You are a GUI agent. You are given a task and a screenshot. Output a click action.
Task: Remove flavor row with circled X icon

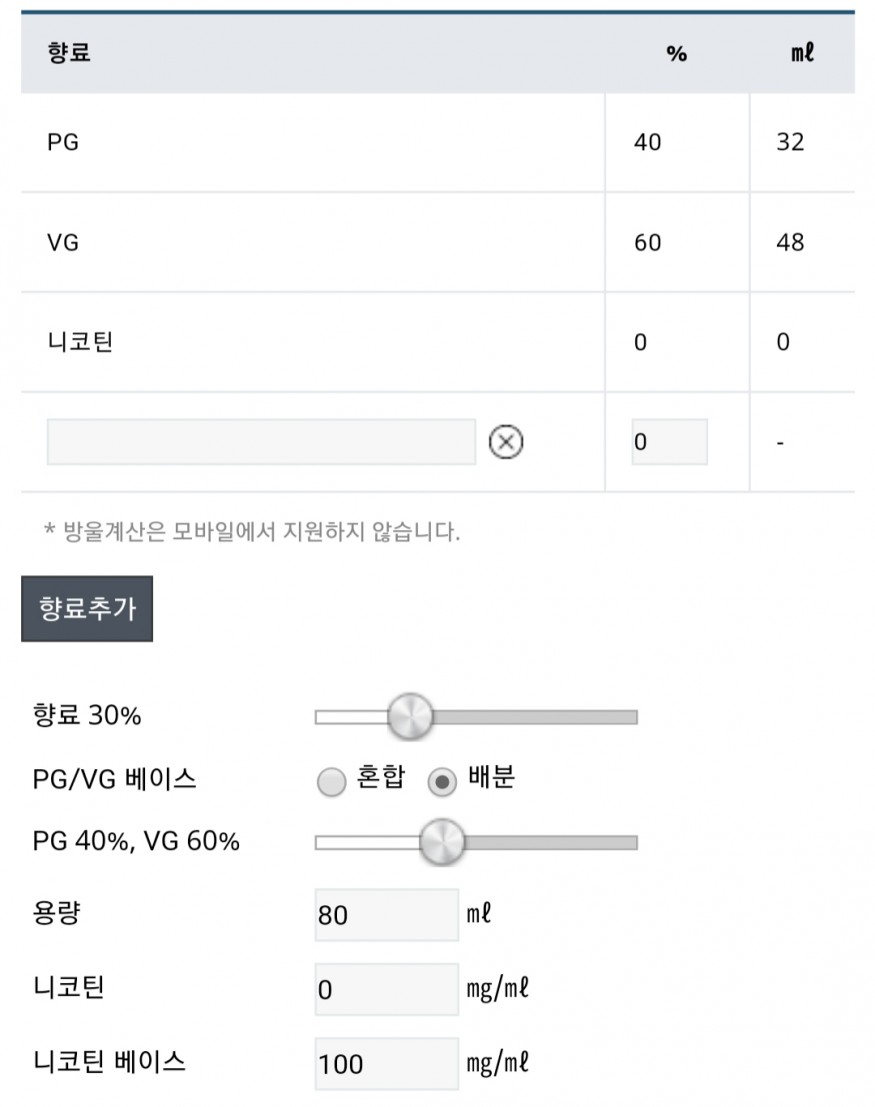506,442
